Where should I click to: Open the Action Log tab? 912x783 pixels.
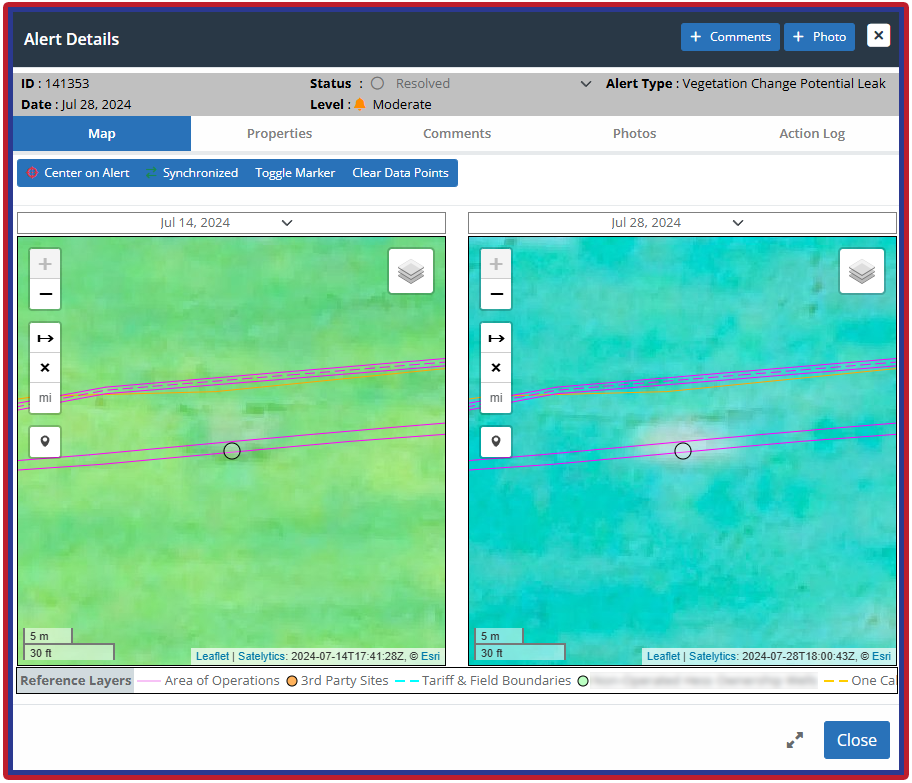[811, 133]
